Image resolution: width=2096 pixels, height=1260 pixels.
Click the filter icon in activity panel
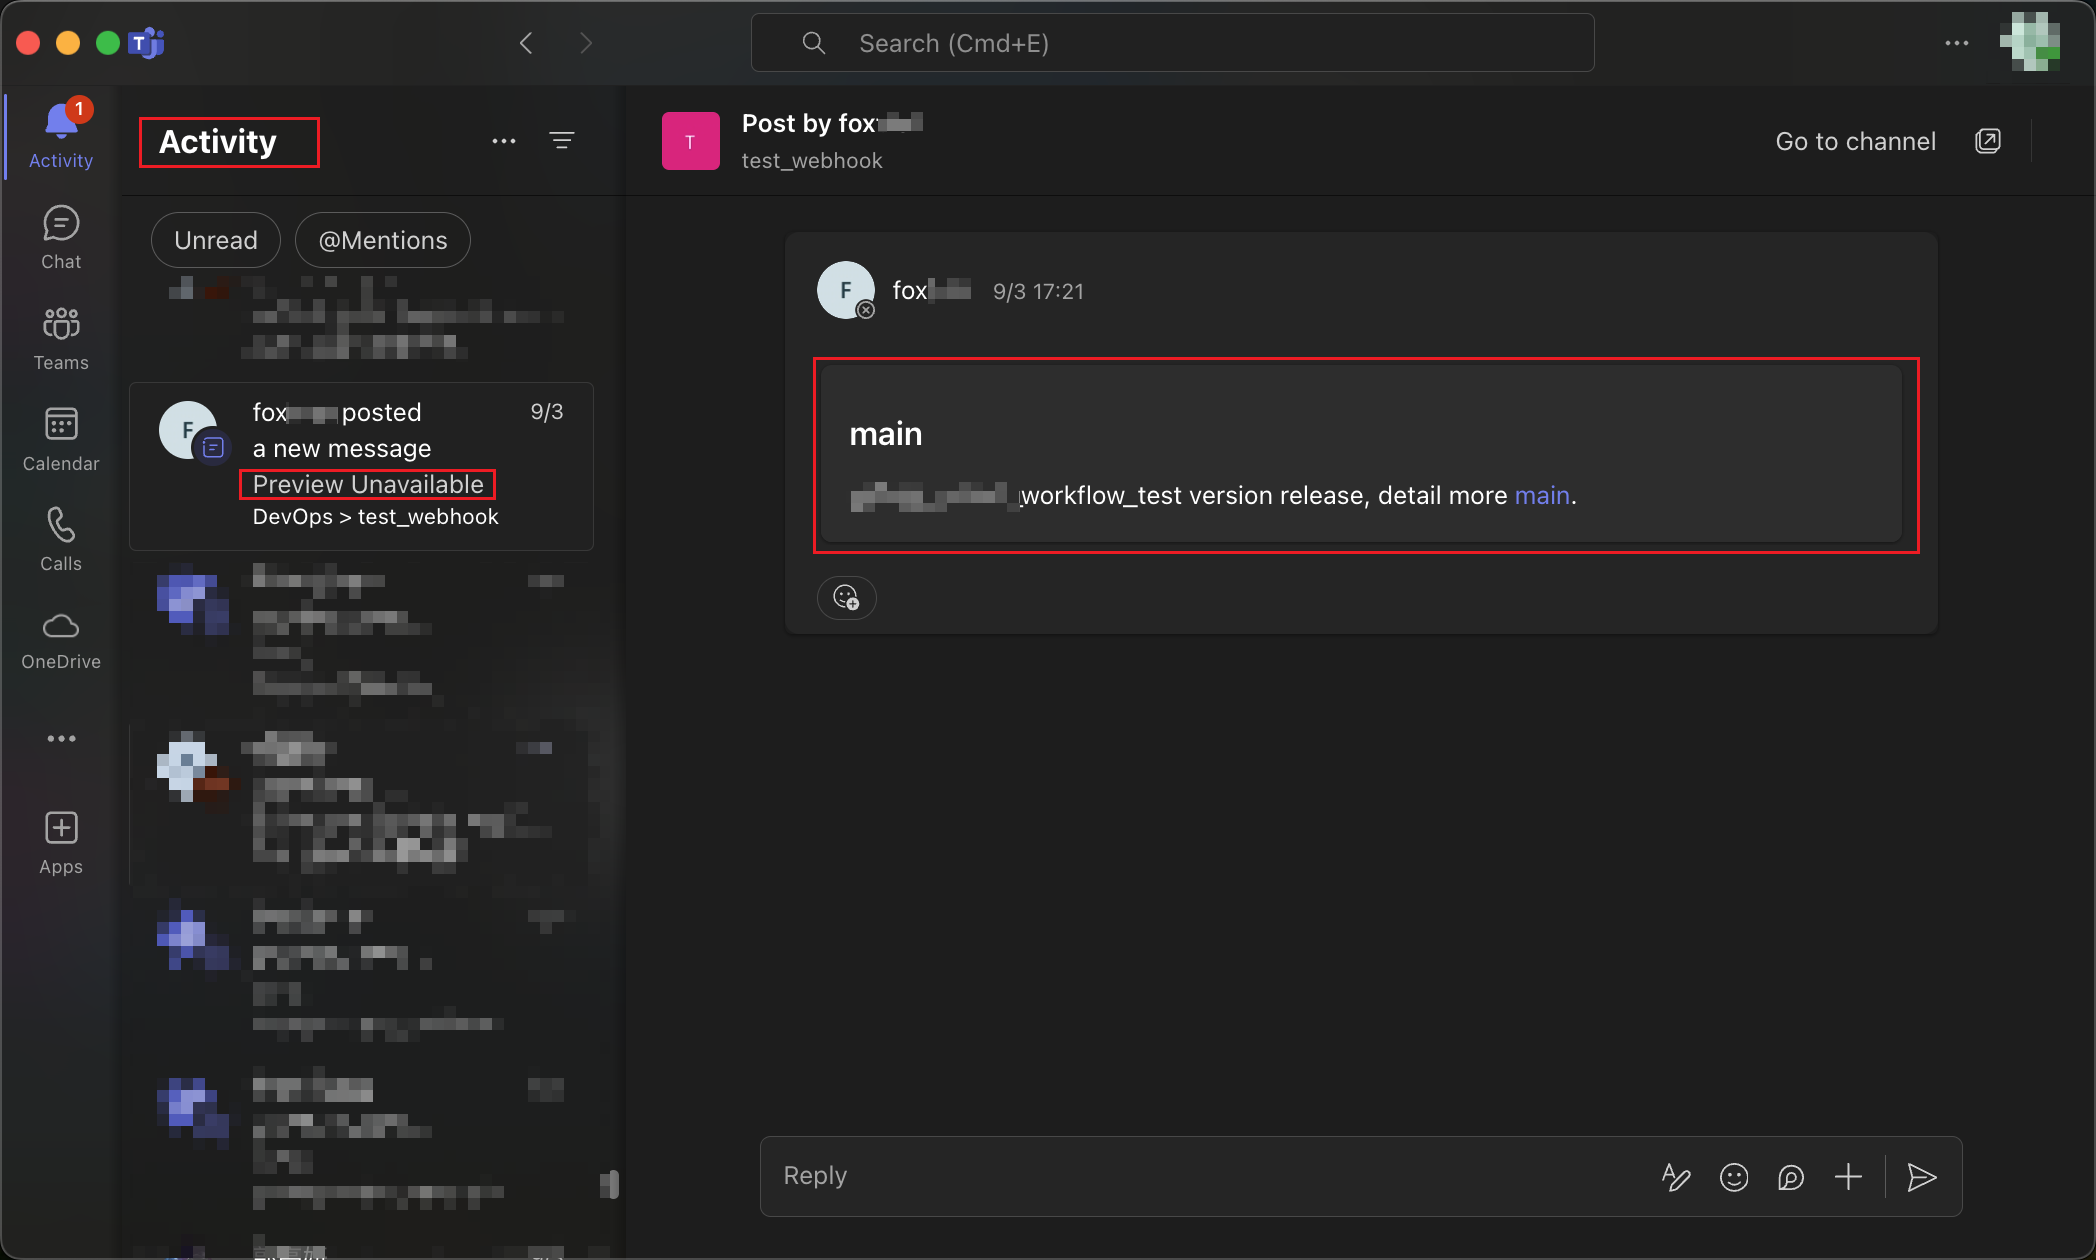(x=561, y=141)
